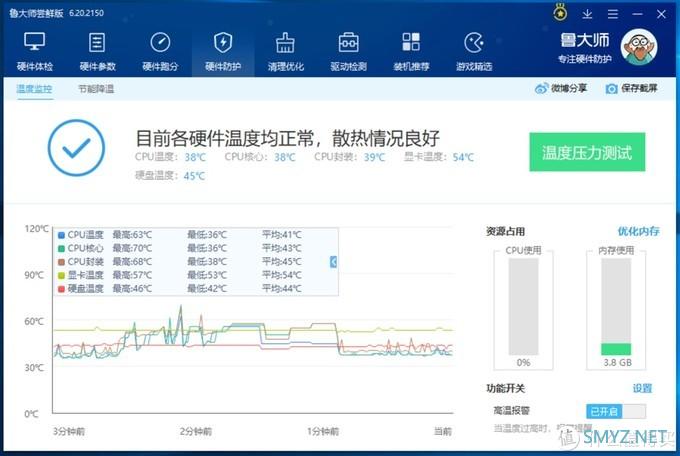Toggle 硬盘温度 red legend series
Image resolution: width=680 pixels, height=456 pixels.
point(81,289)
